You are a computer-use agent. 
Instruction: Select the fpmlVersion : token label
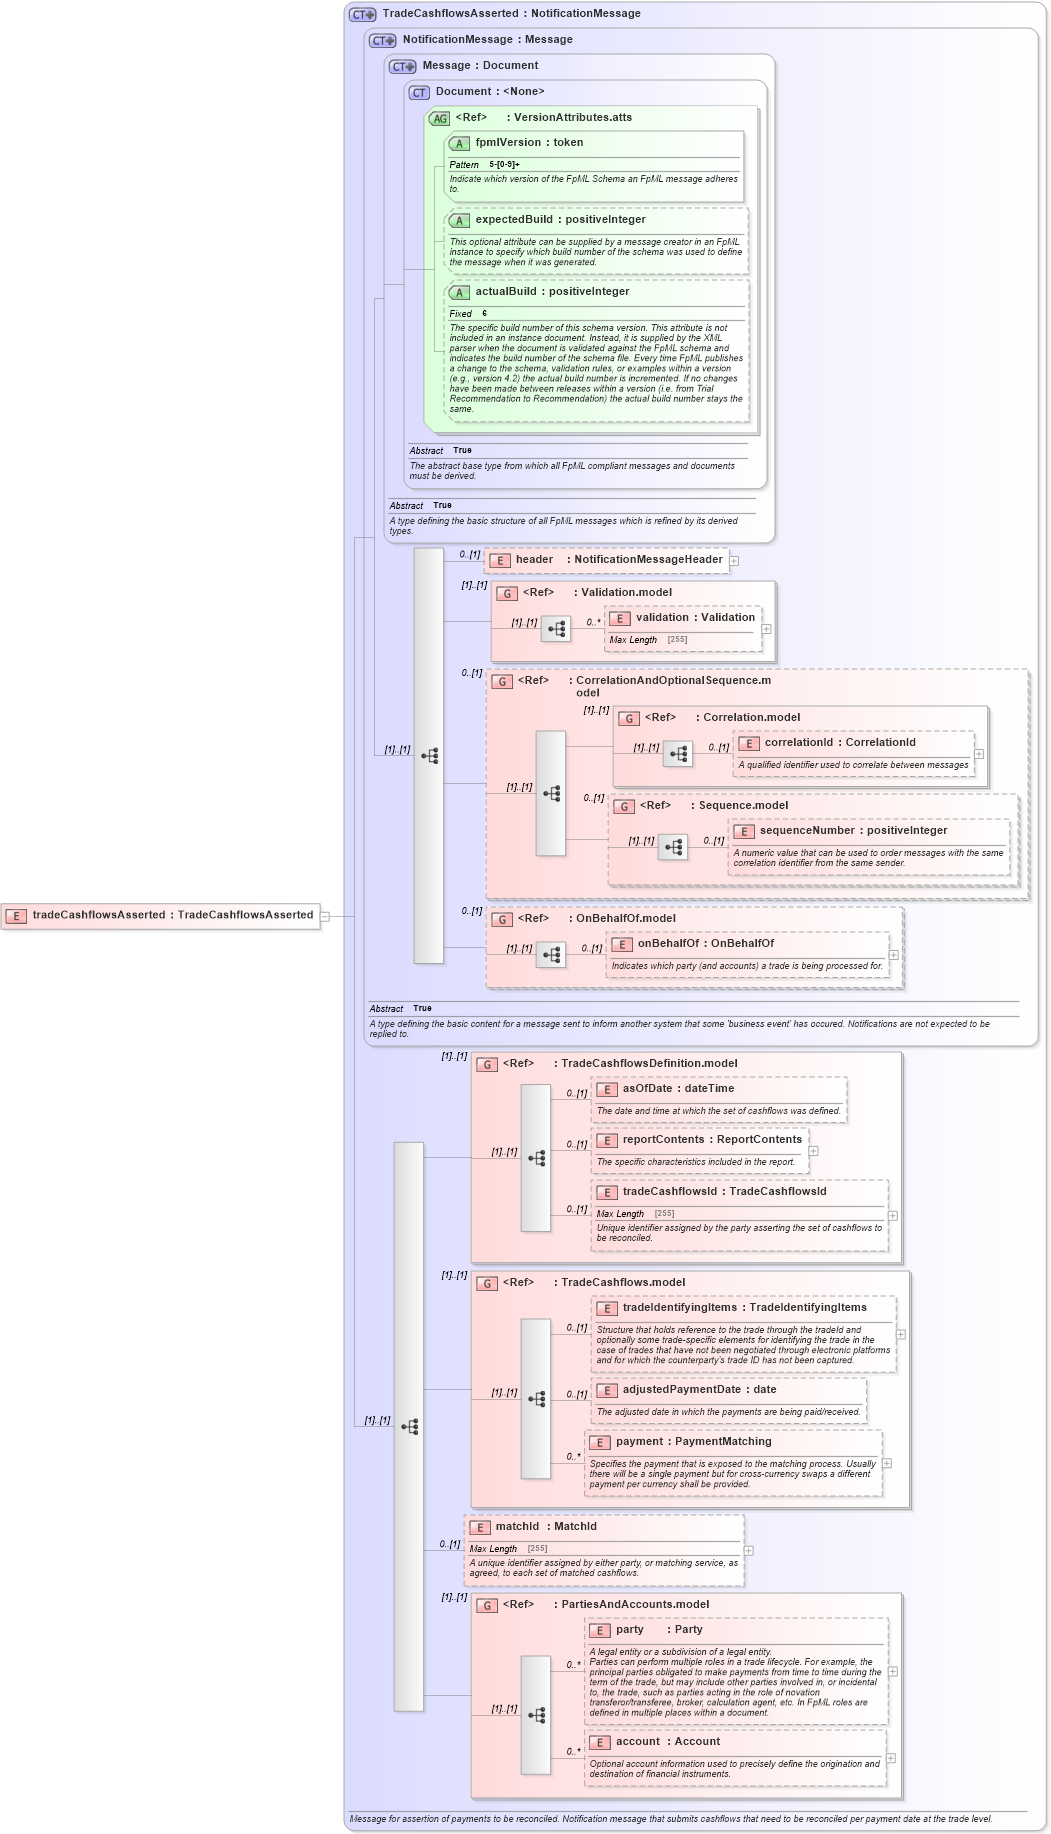(529, 143)
